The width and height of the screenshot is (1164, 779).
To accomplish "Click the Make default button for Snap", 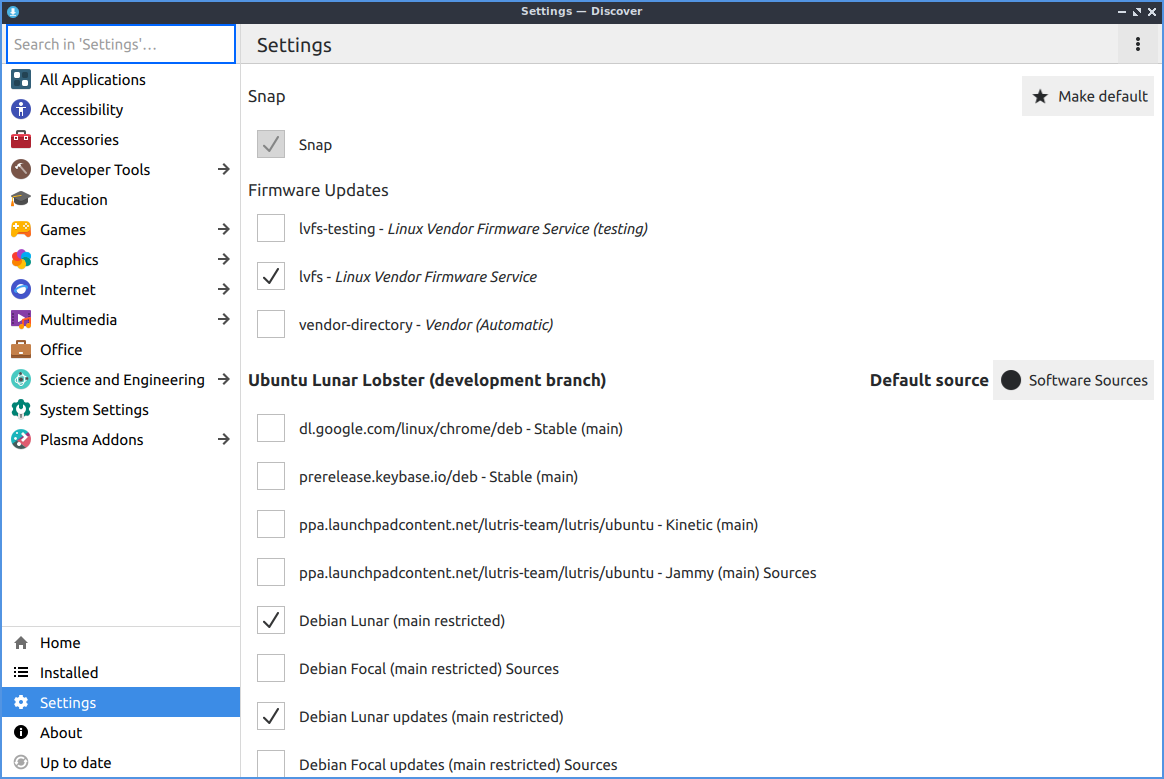I will 1088,96.
